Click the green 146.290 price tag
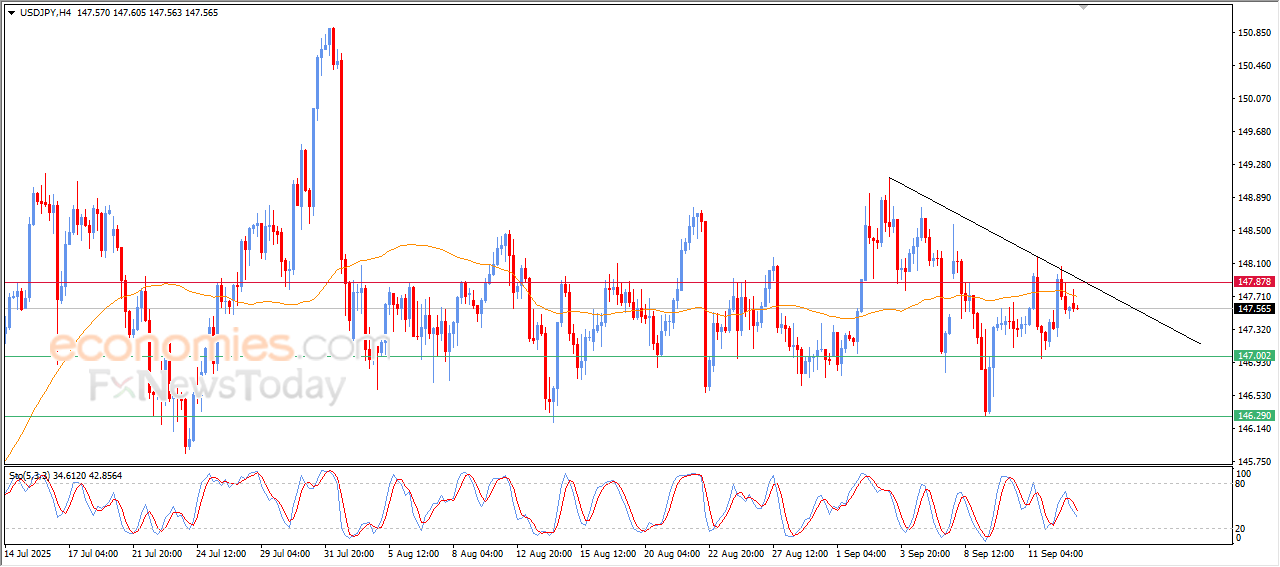 point(1254,415)
